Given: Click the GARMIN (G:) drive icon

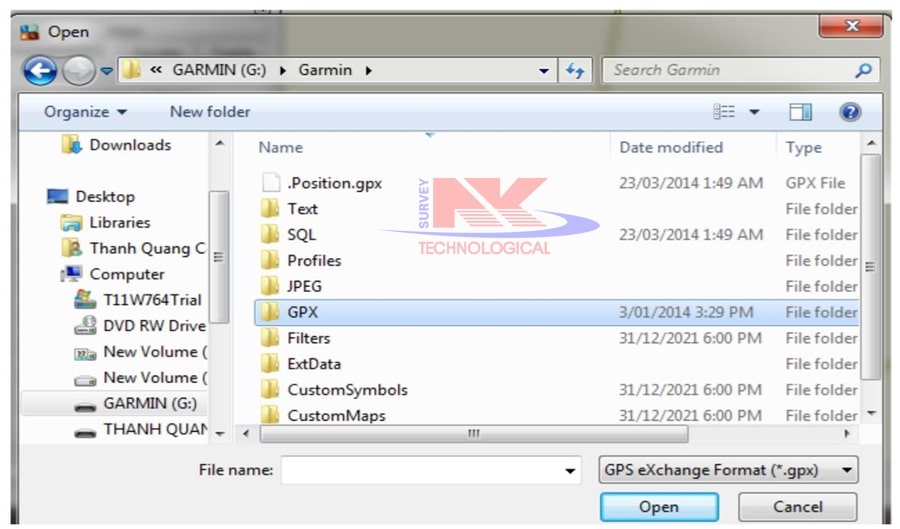Looking at the screenshot, I should pyautogui.click(x=86, y=407).
